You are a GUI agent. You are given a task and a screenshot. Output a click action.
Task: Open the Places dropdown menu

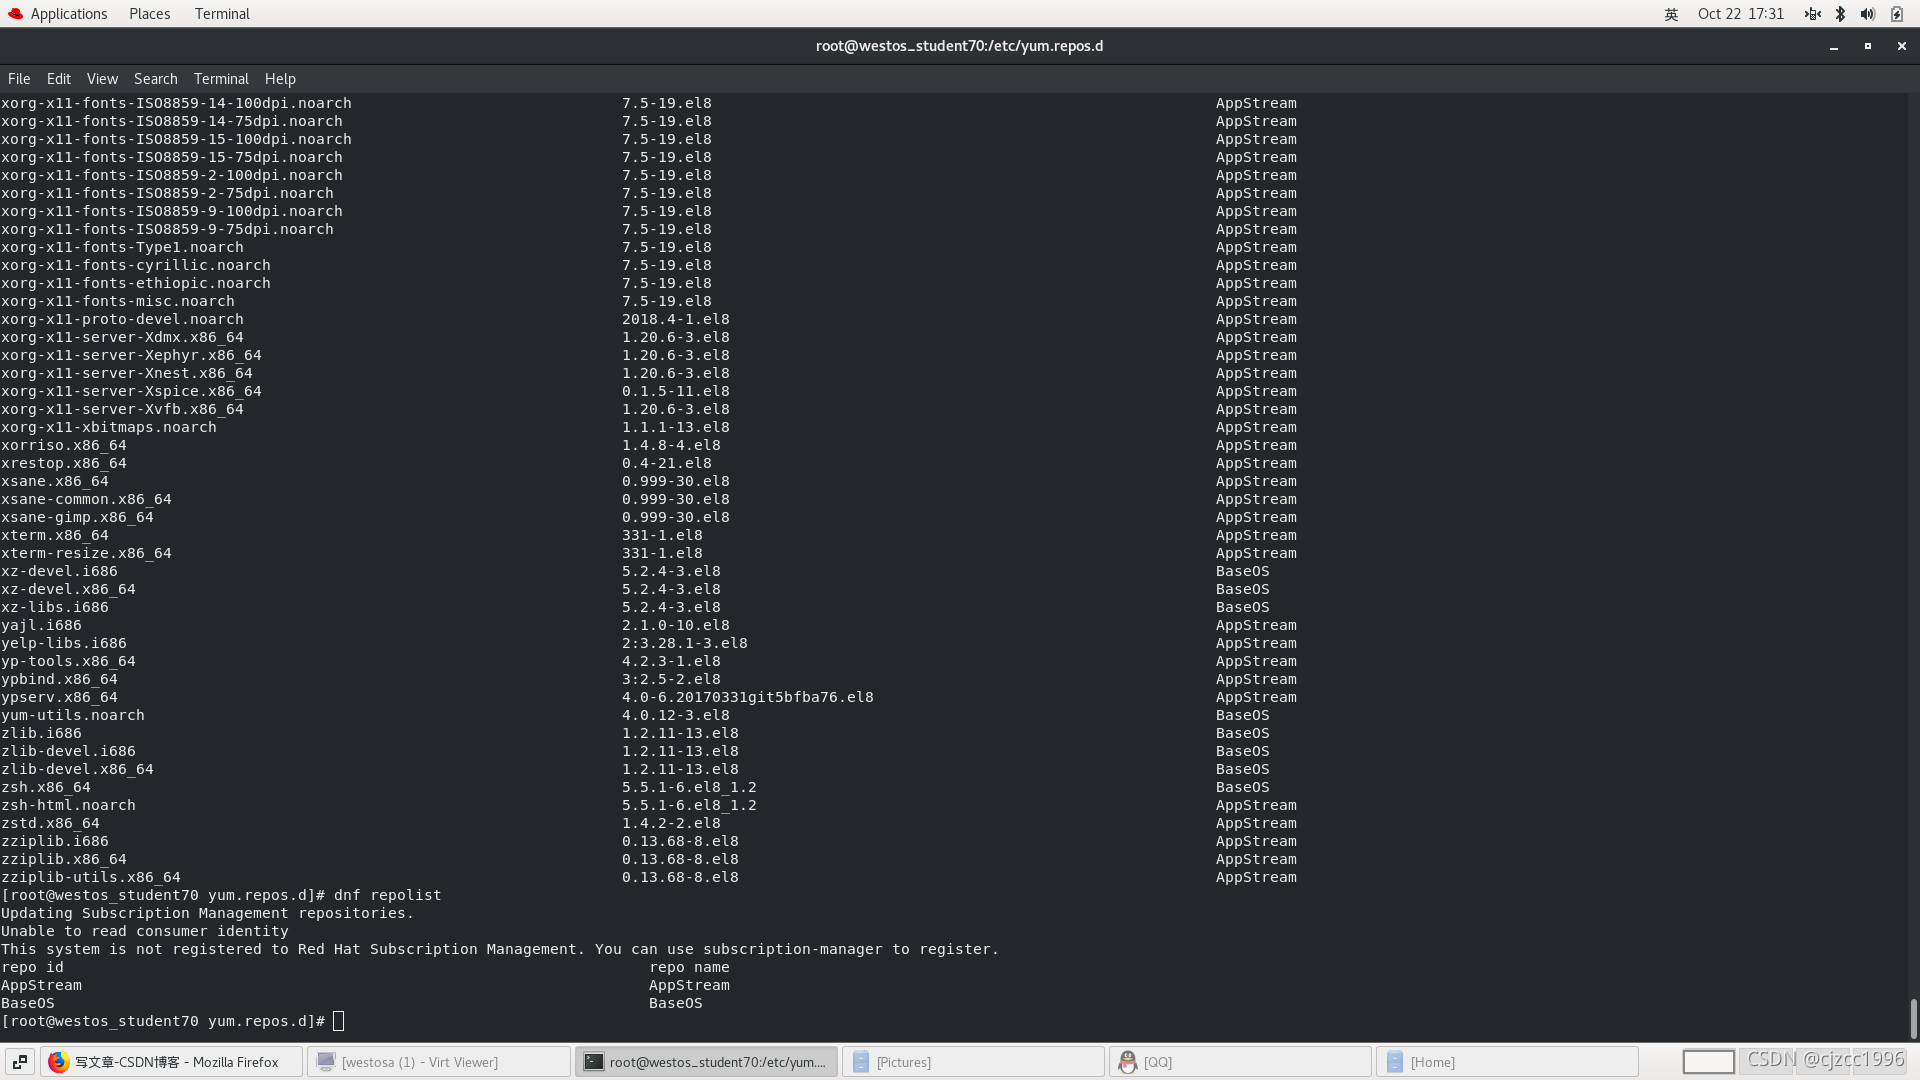pyautogui.click(x=149, y=14)
